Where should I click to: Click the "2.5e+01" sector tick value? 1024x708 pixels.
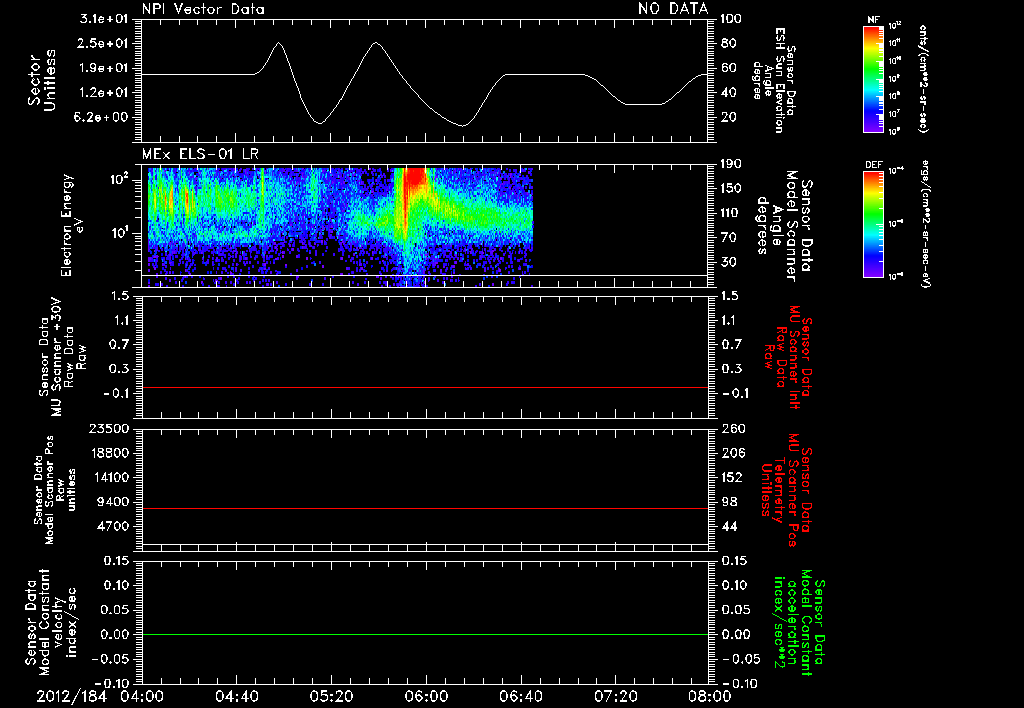point(104,43)
